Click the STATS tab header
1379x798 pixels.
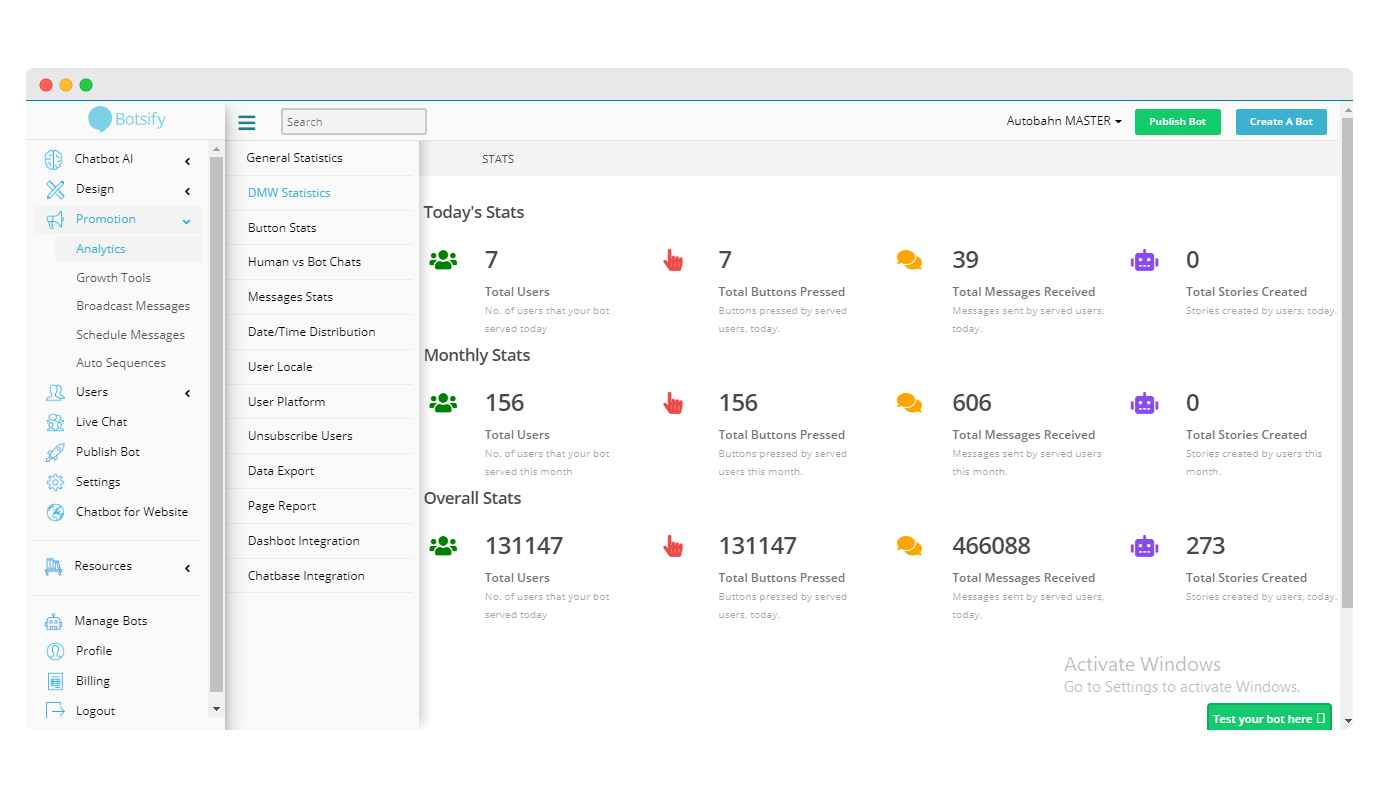click(498, 159)
